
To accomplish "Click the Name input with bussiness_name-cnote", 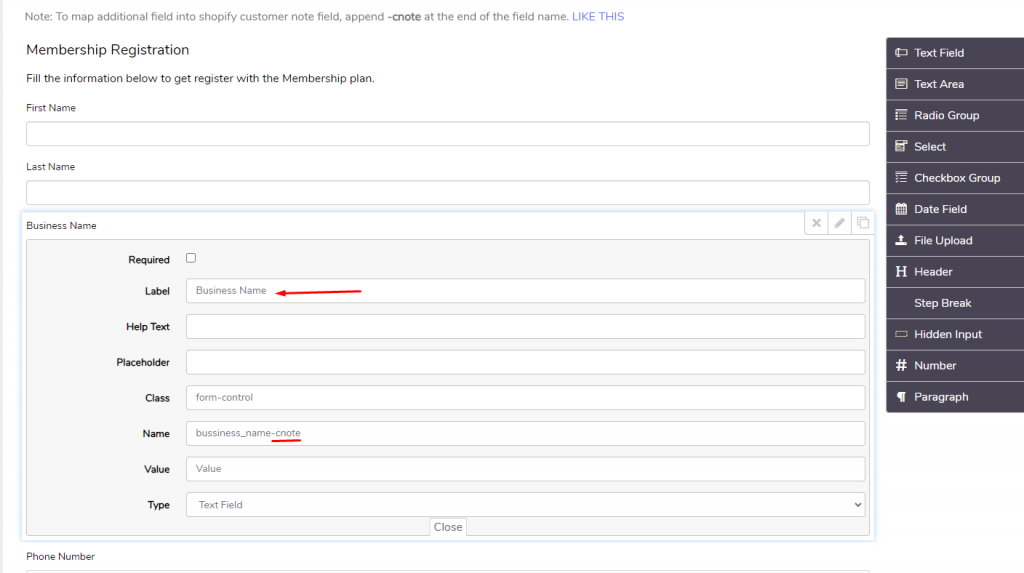I will pos(526,433).
